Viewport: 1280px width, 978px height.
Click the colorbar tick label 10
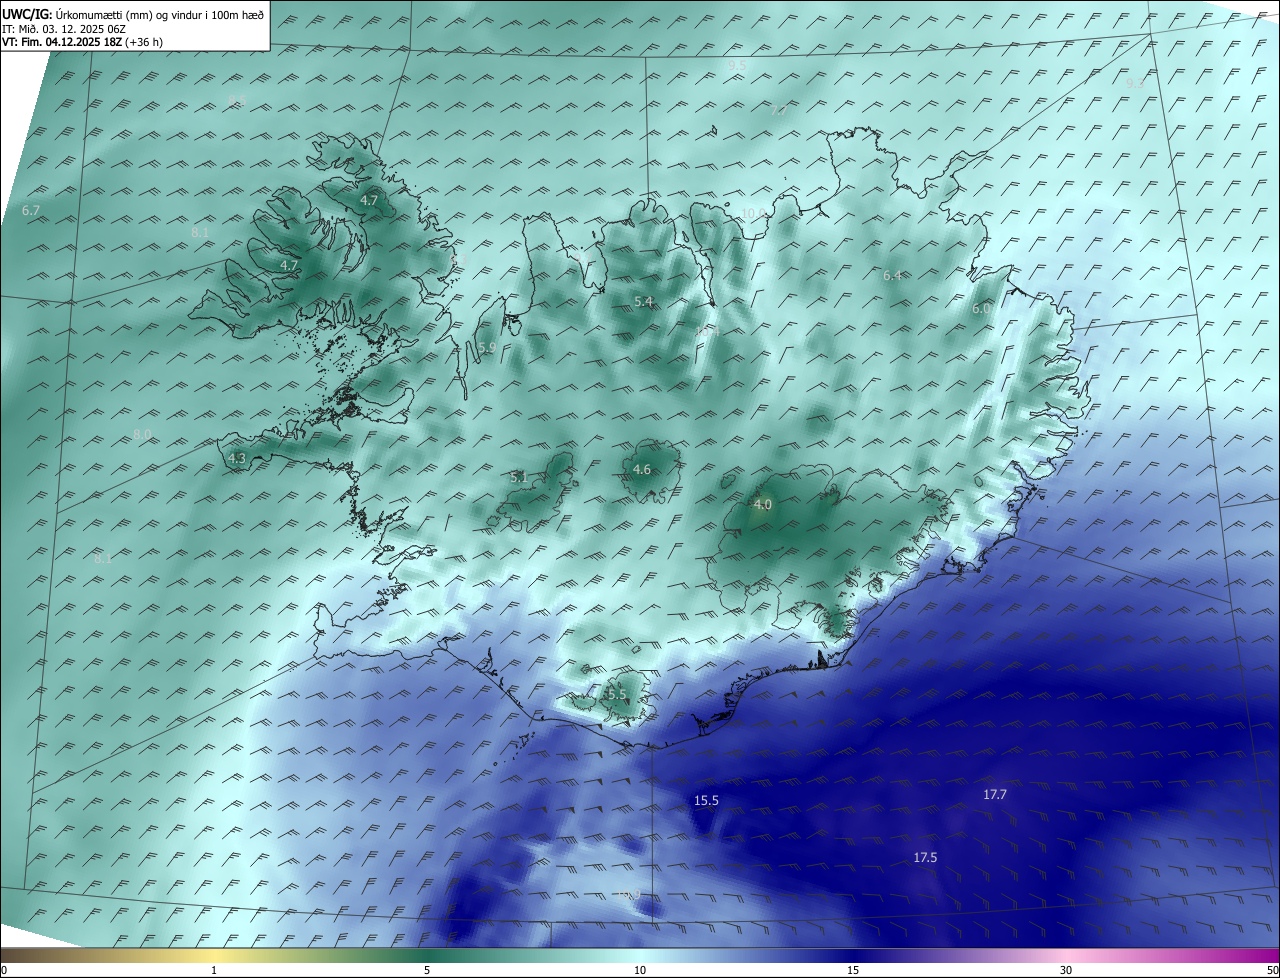tap(640, 970)
